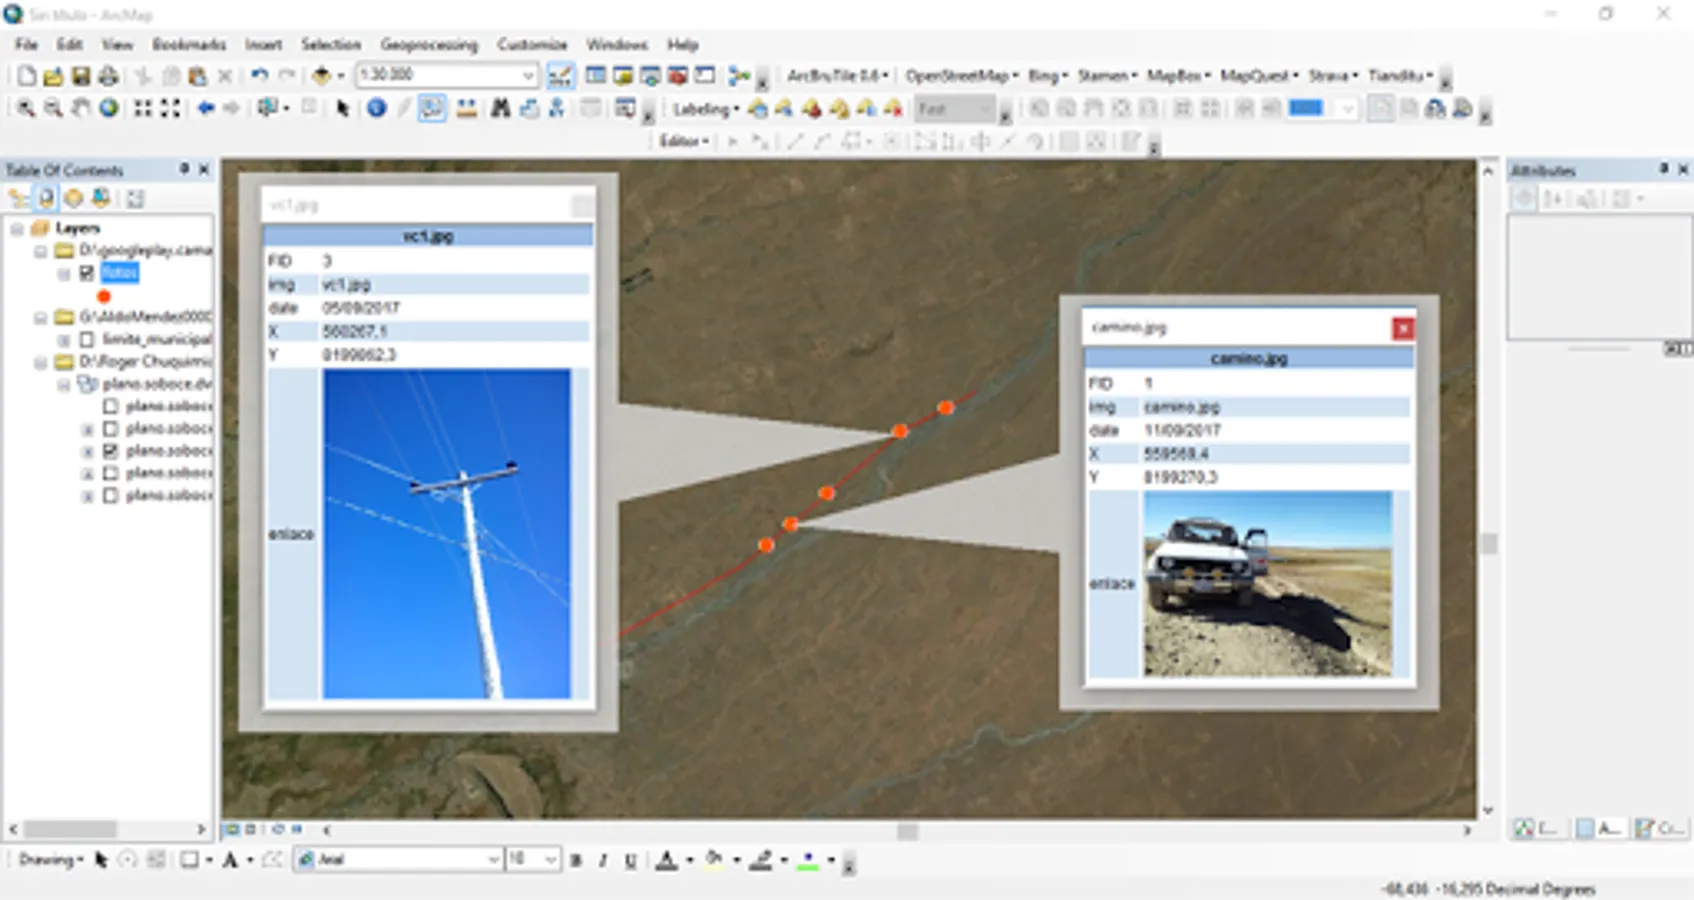Close the camino.jpg popup window
The height and width of the screenshot is (900, 1694).
tap(1403, 328)
